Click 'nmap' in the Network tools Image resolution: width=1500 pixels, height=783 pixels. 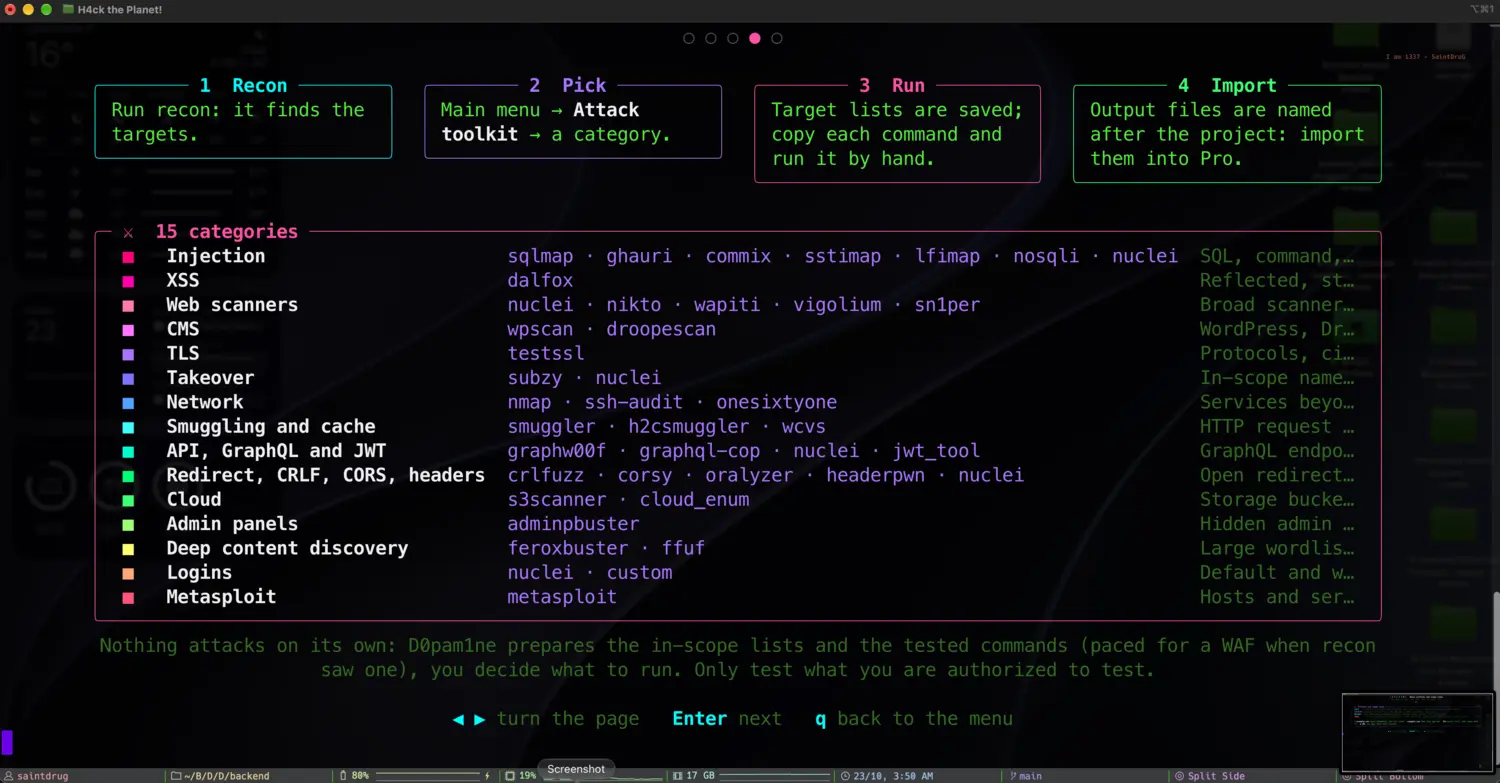pos(529,402)
